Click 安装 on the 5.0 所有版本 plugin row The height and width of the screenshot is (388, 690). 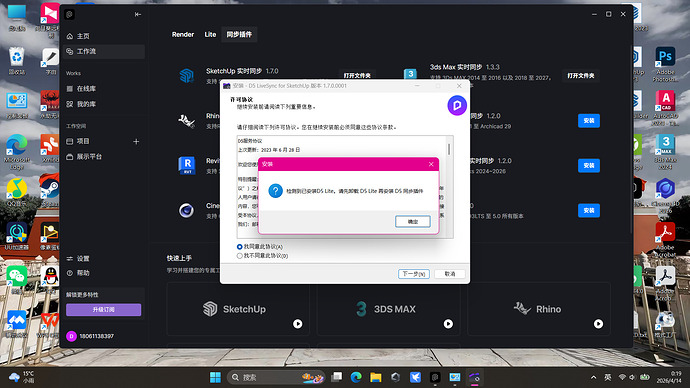click(x=589, y=210)
